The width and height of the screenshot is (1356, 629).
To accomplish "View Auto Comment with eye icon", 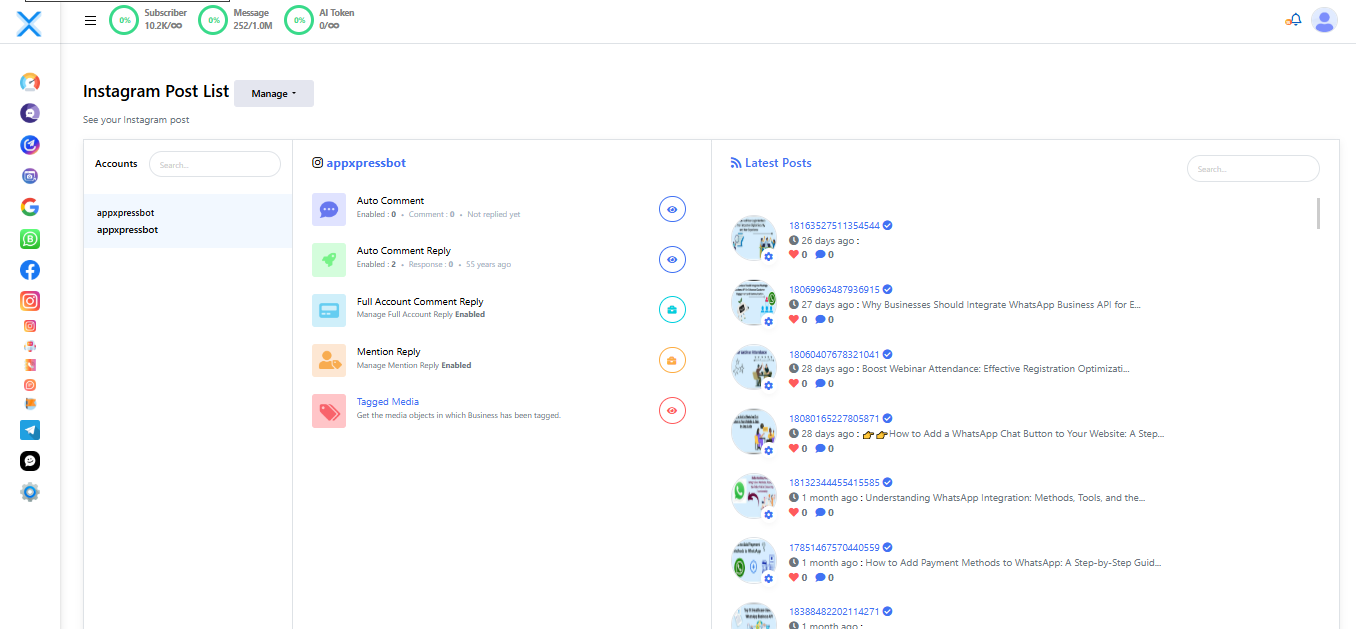I will [672, 209].
